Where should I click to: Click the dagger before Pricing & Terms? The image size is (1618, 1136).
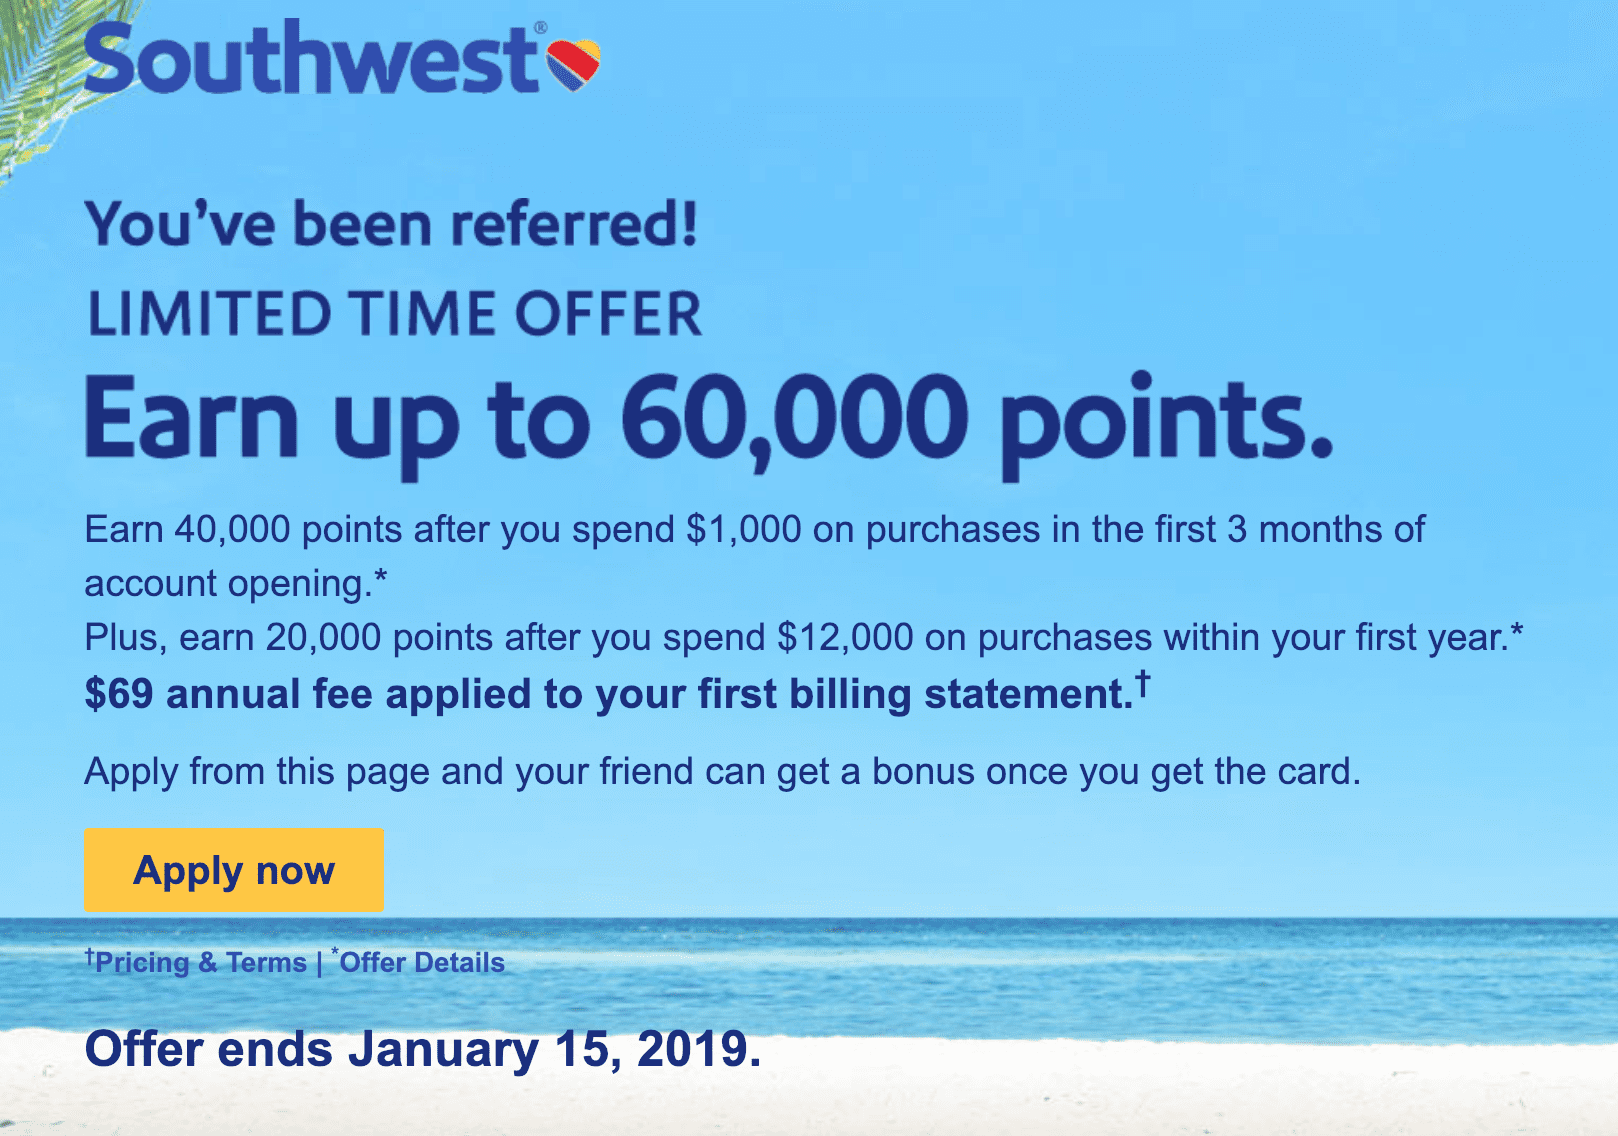point(90,957)
